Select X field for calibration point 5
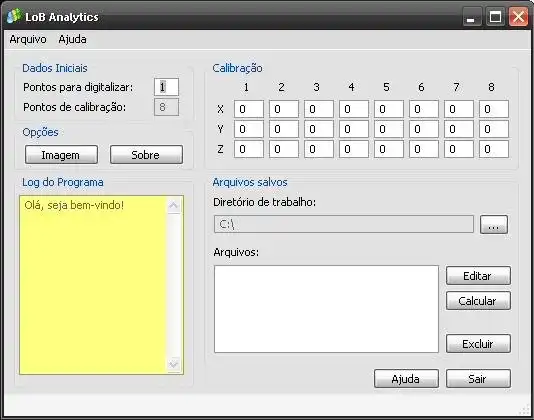 389,109
